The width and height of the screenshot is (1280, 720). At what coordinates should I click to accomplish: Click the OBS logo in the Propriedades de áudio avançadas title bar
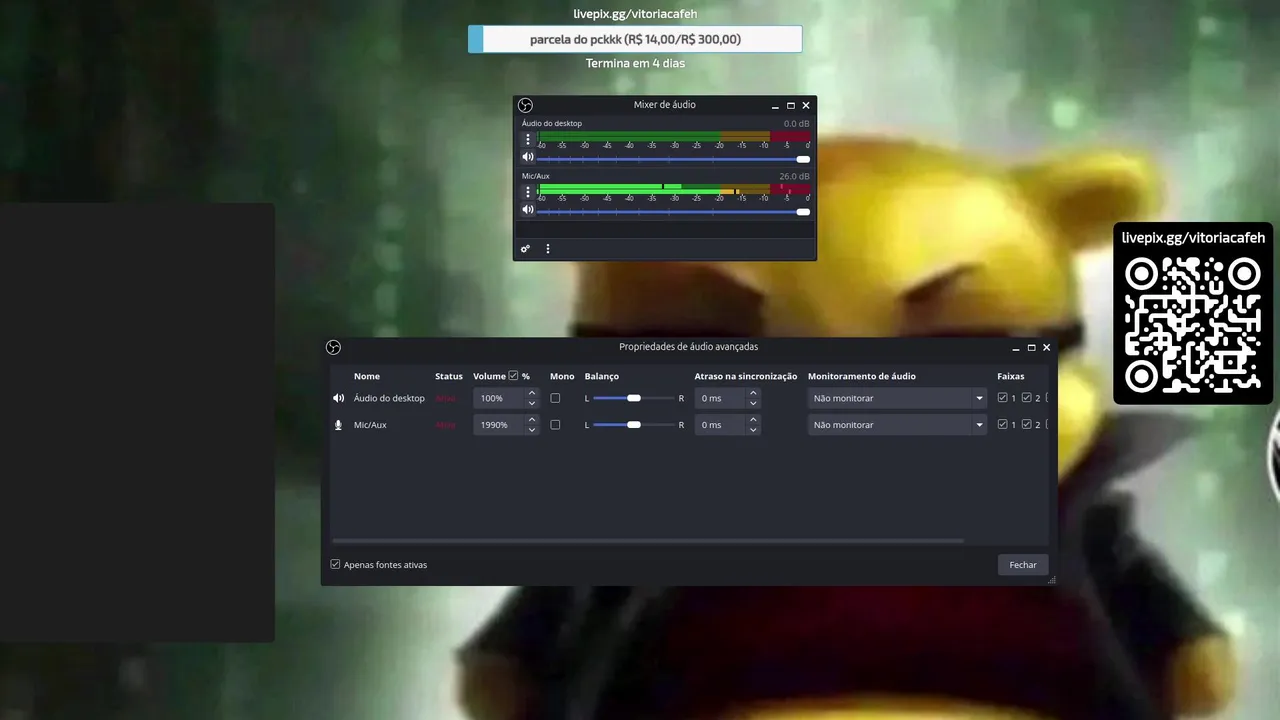pyautogui.click(x=333, y=347)
